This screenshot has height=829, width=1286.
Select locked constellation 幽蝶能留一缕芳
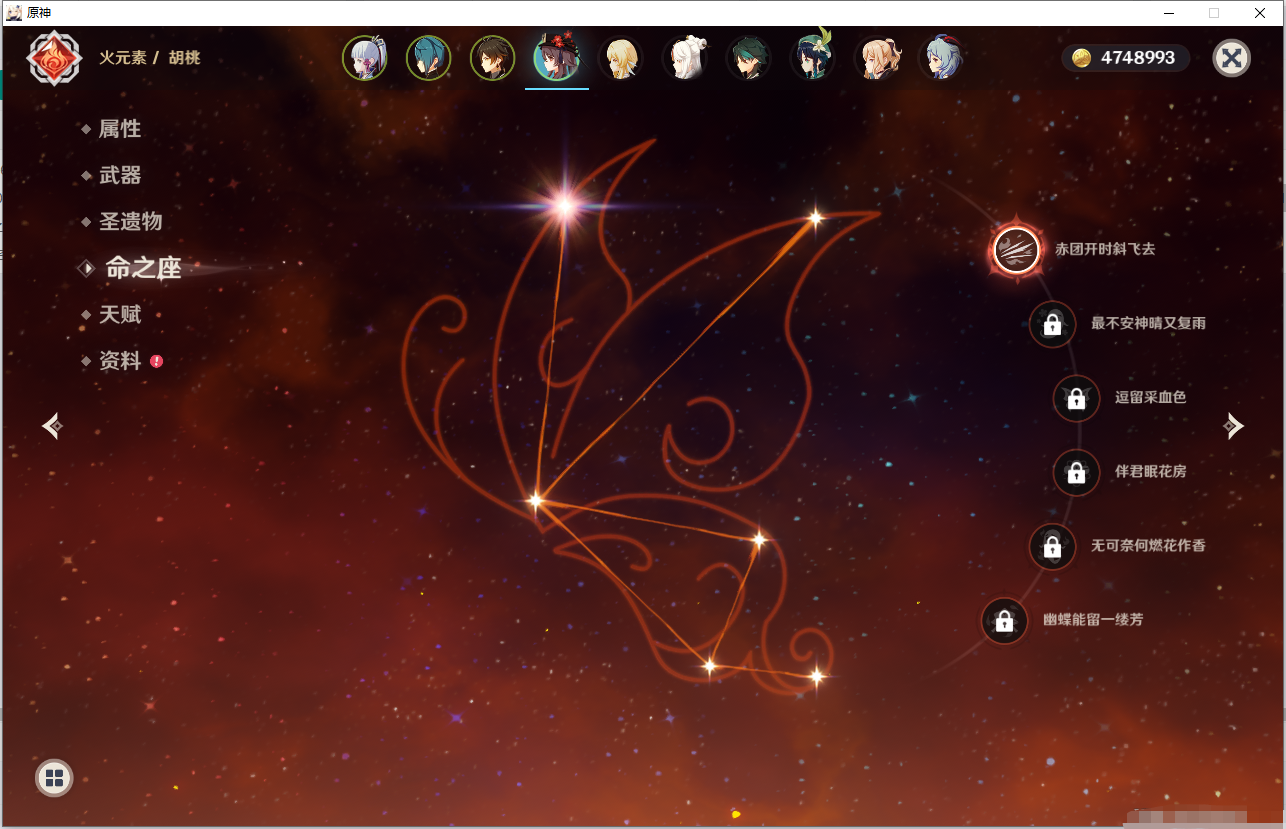[x=1004, y=620]
